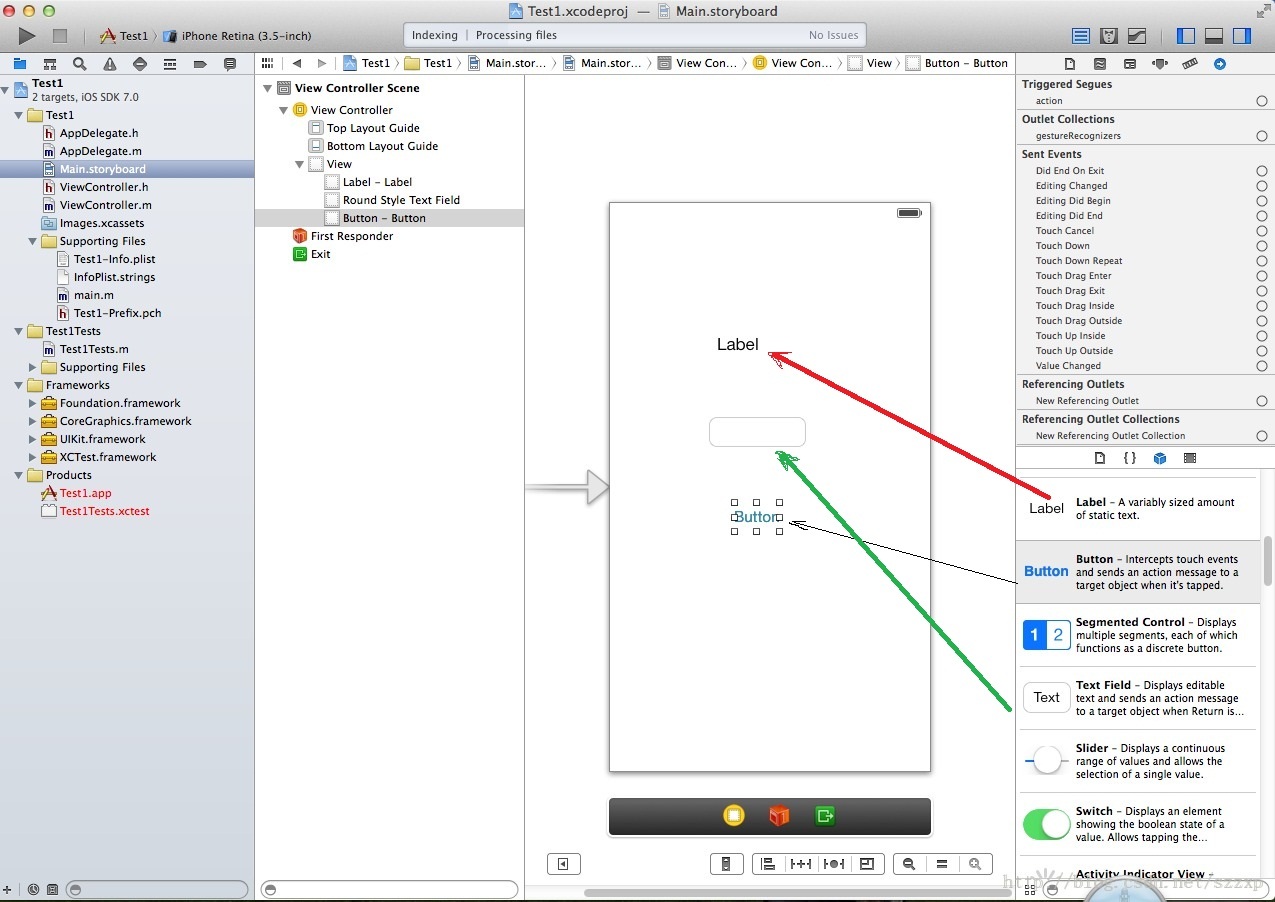The height and width of the screenshot is (902, 1275).
Task: Collapse the Frameworks group
Action: [19, 385]
